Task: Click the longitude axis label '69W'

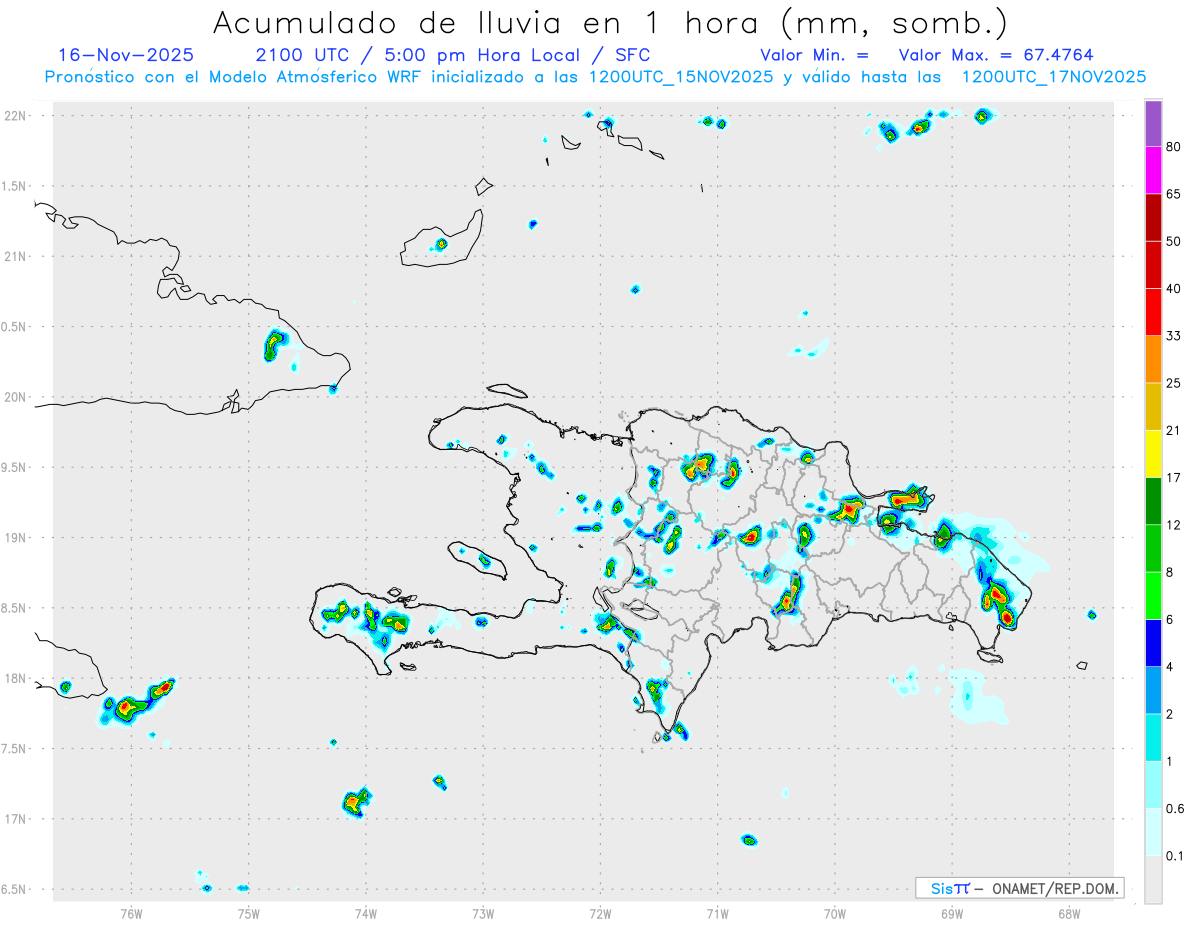Action: [952, 913]
